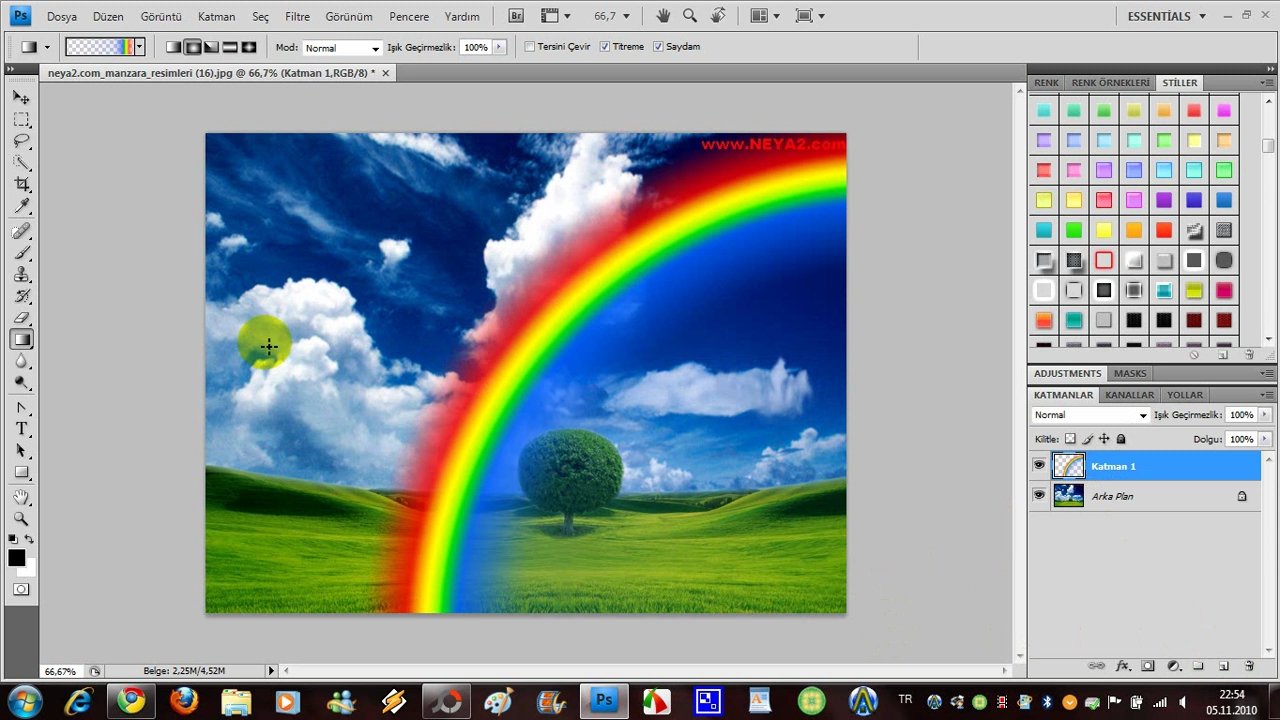Select the Type tool

click(x=21, y=429)
